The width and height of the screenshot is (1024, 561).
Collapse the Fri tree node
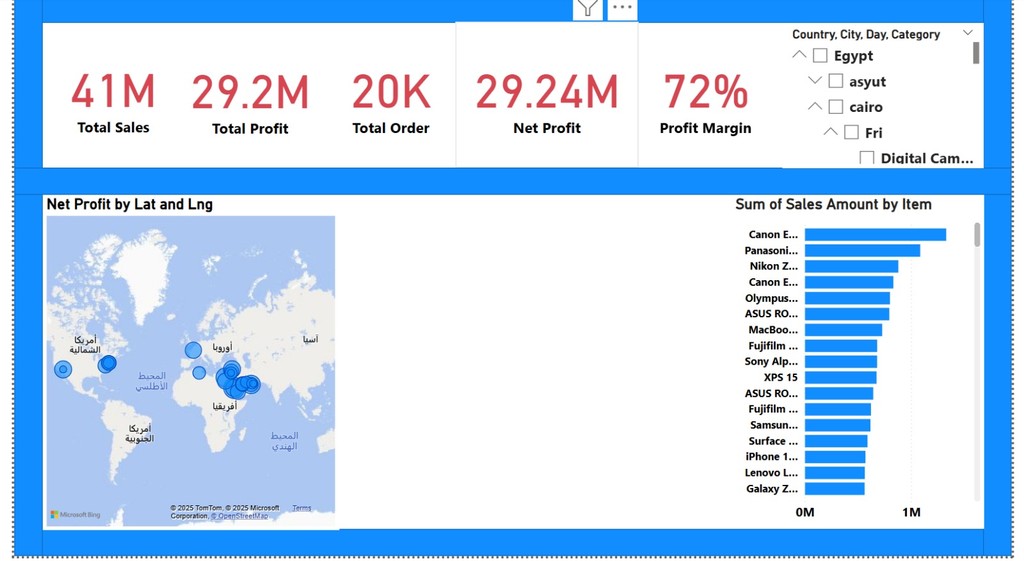point(831,132)
